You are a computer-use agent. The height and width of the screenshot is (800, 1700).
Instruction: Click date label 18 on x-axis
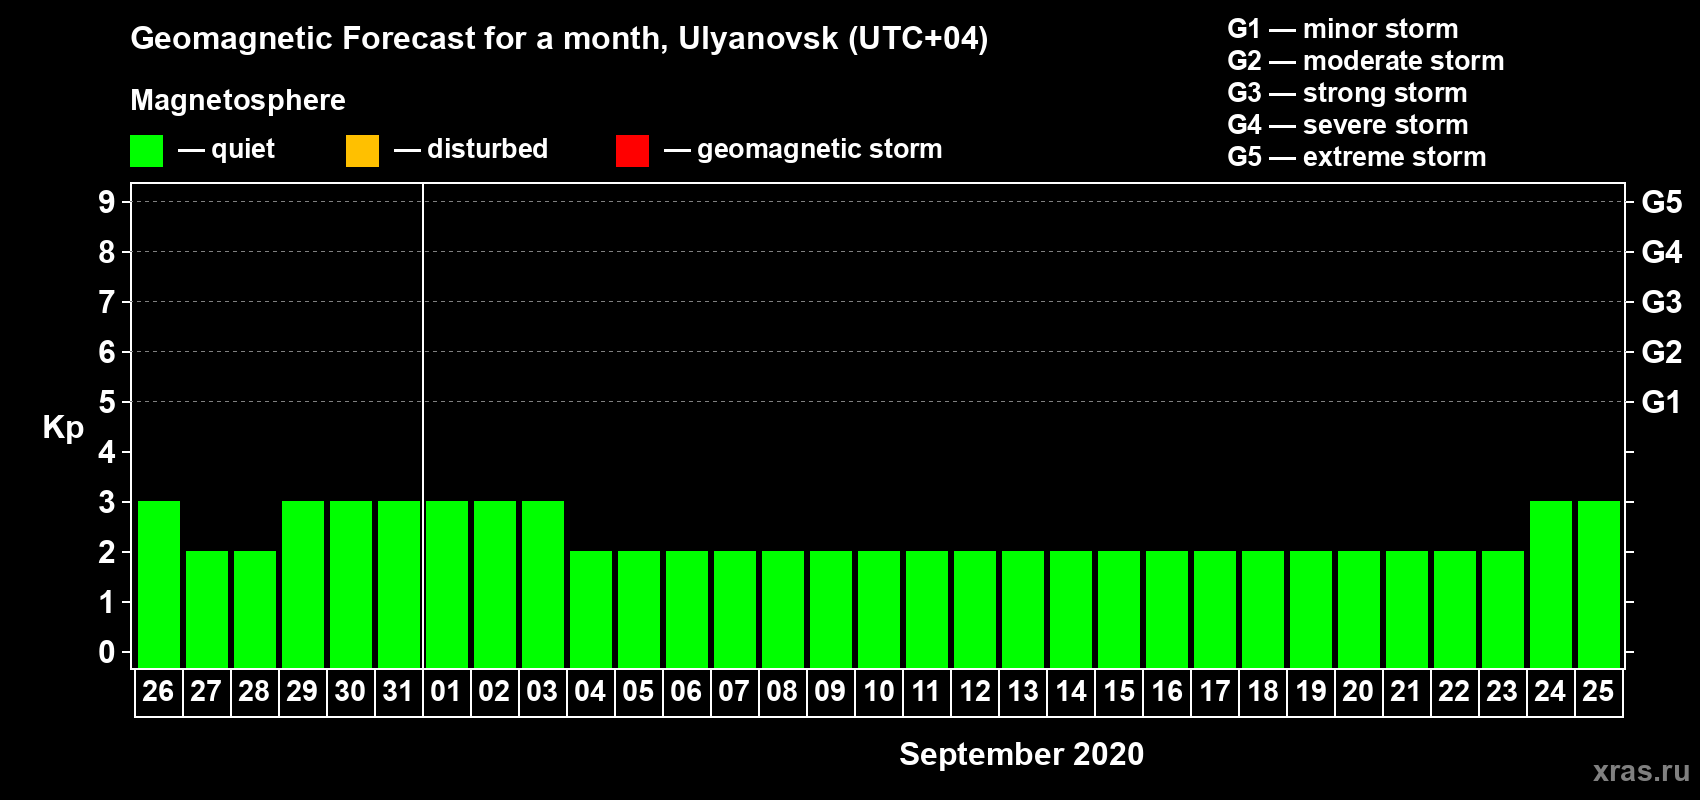coord(1262,692)
